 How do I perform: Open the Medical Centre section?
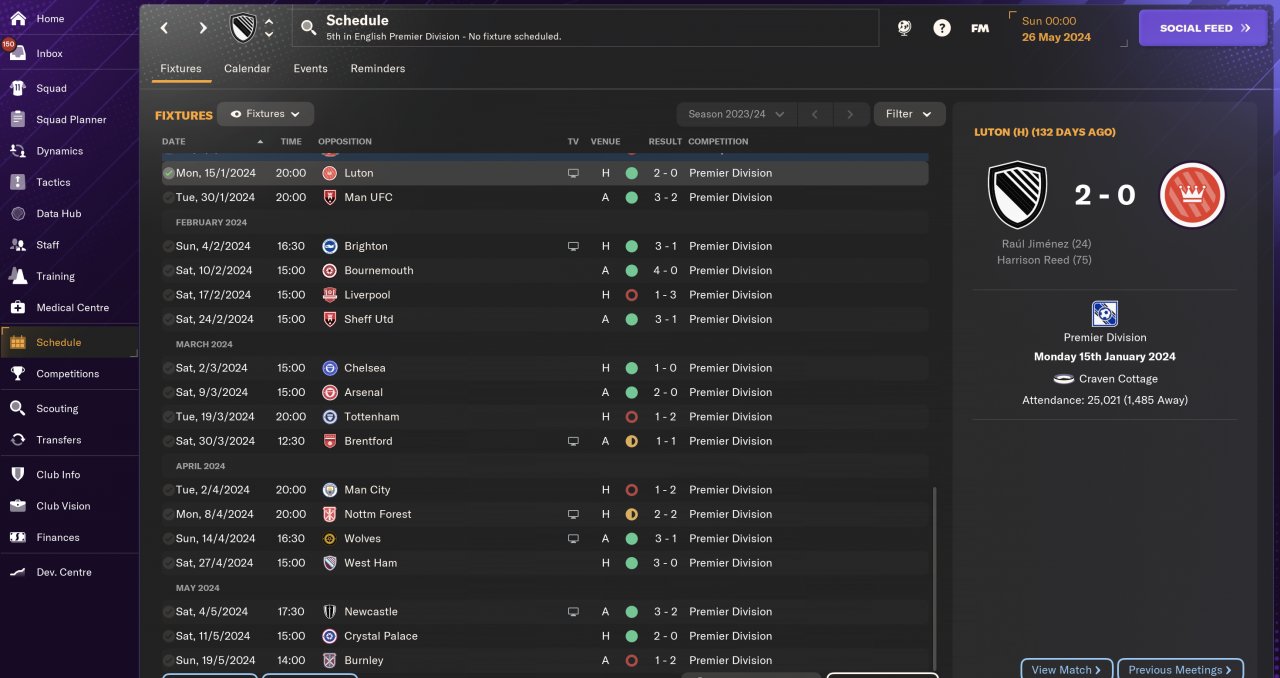click(x=72, y=308)
